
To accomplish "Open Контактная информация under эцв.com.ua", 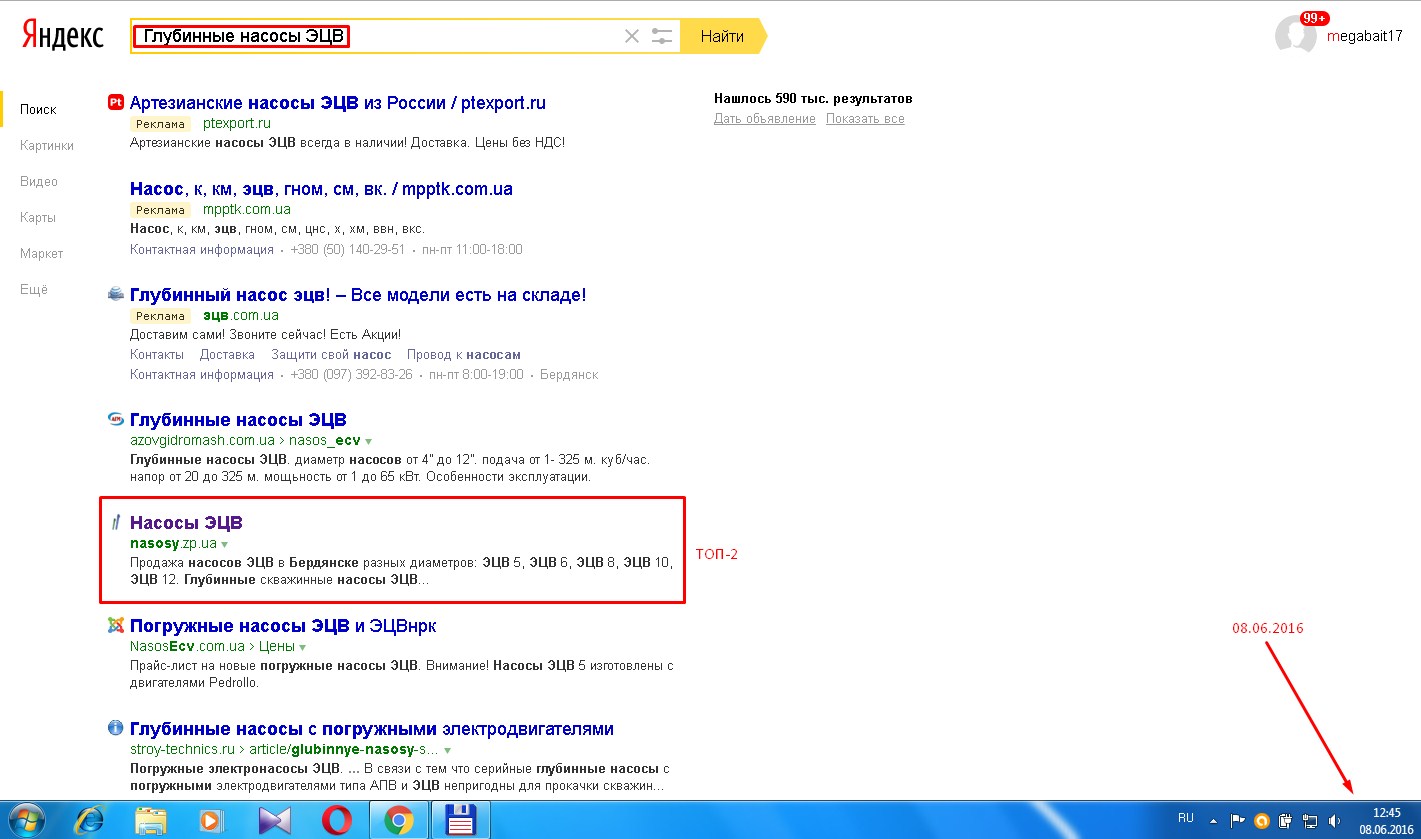I will (x=202, y=374).
